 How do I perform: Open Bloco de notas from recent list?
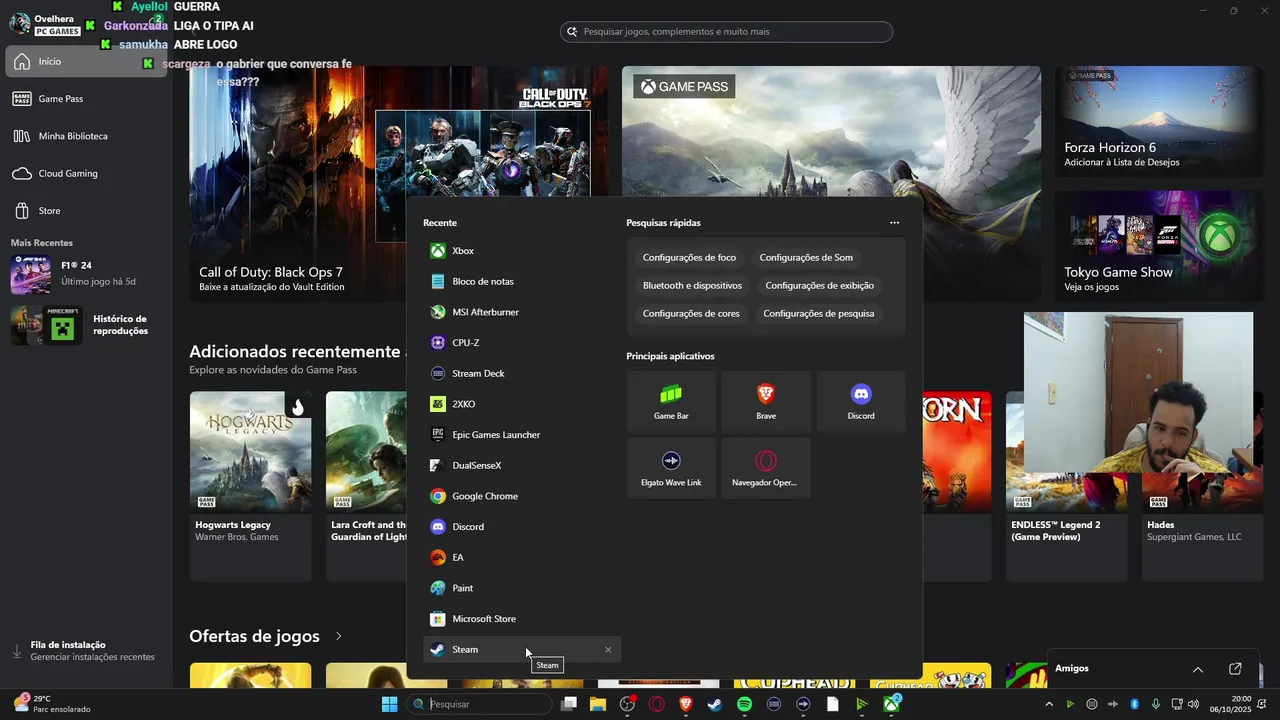click(x=522, y=282)
